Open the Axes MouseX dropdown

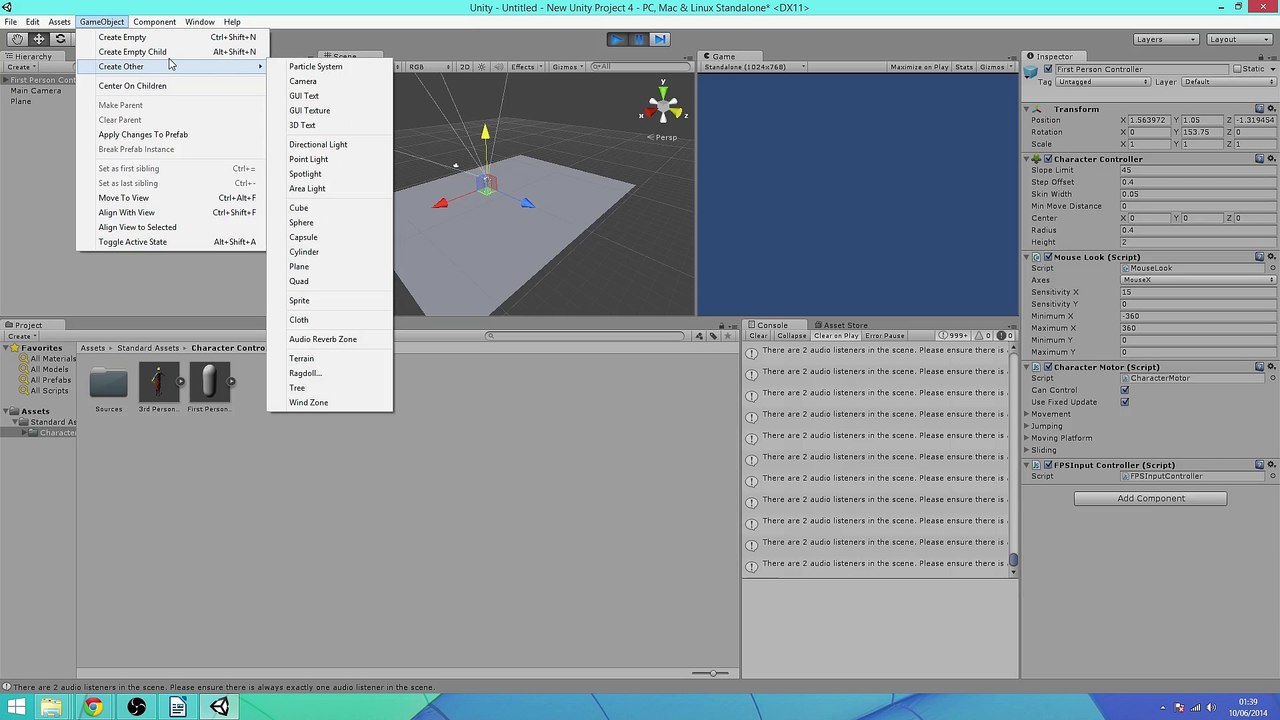pyautogui.click(x=1198, y=280)
